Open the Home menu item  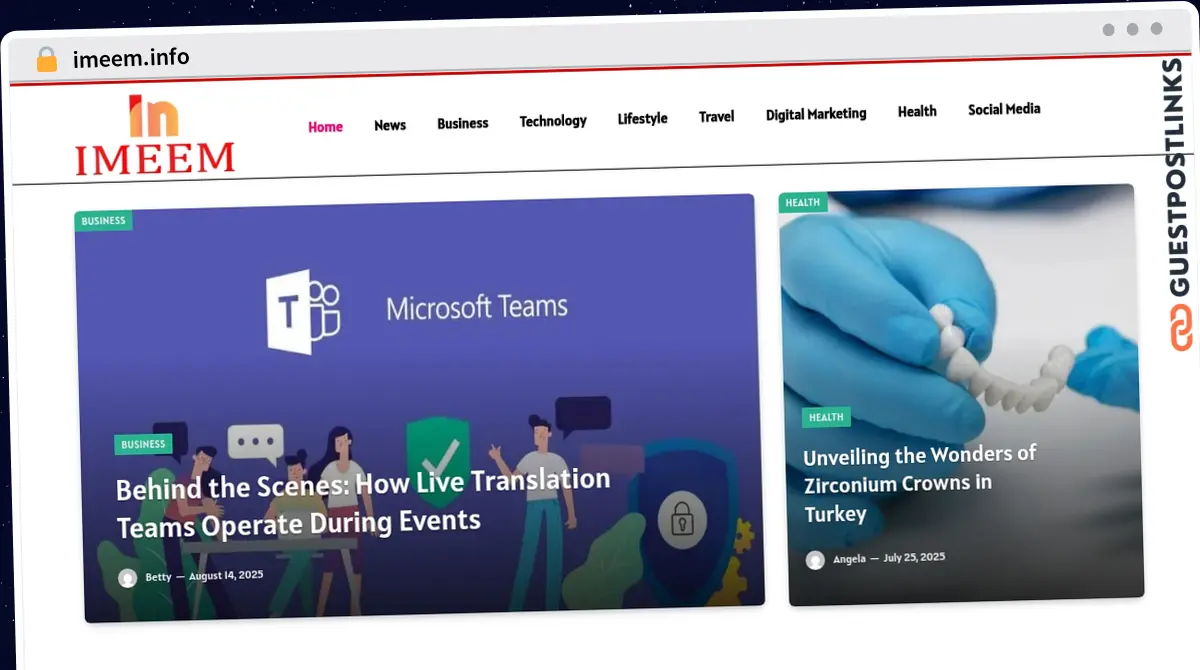click(x=325, y=127)
